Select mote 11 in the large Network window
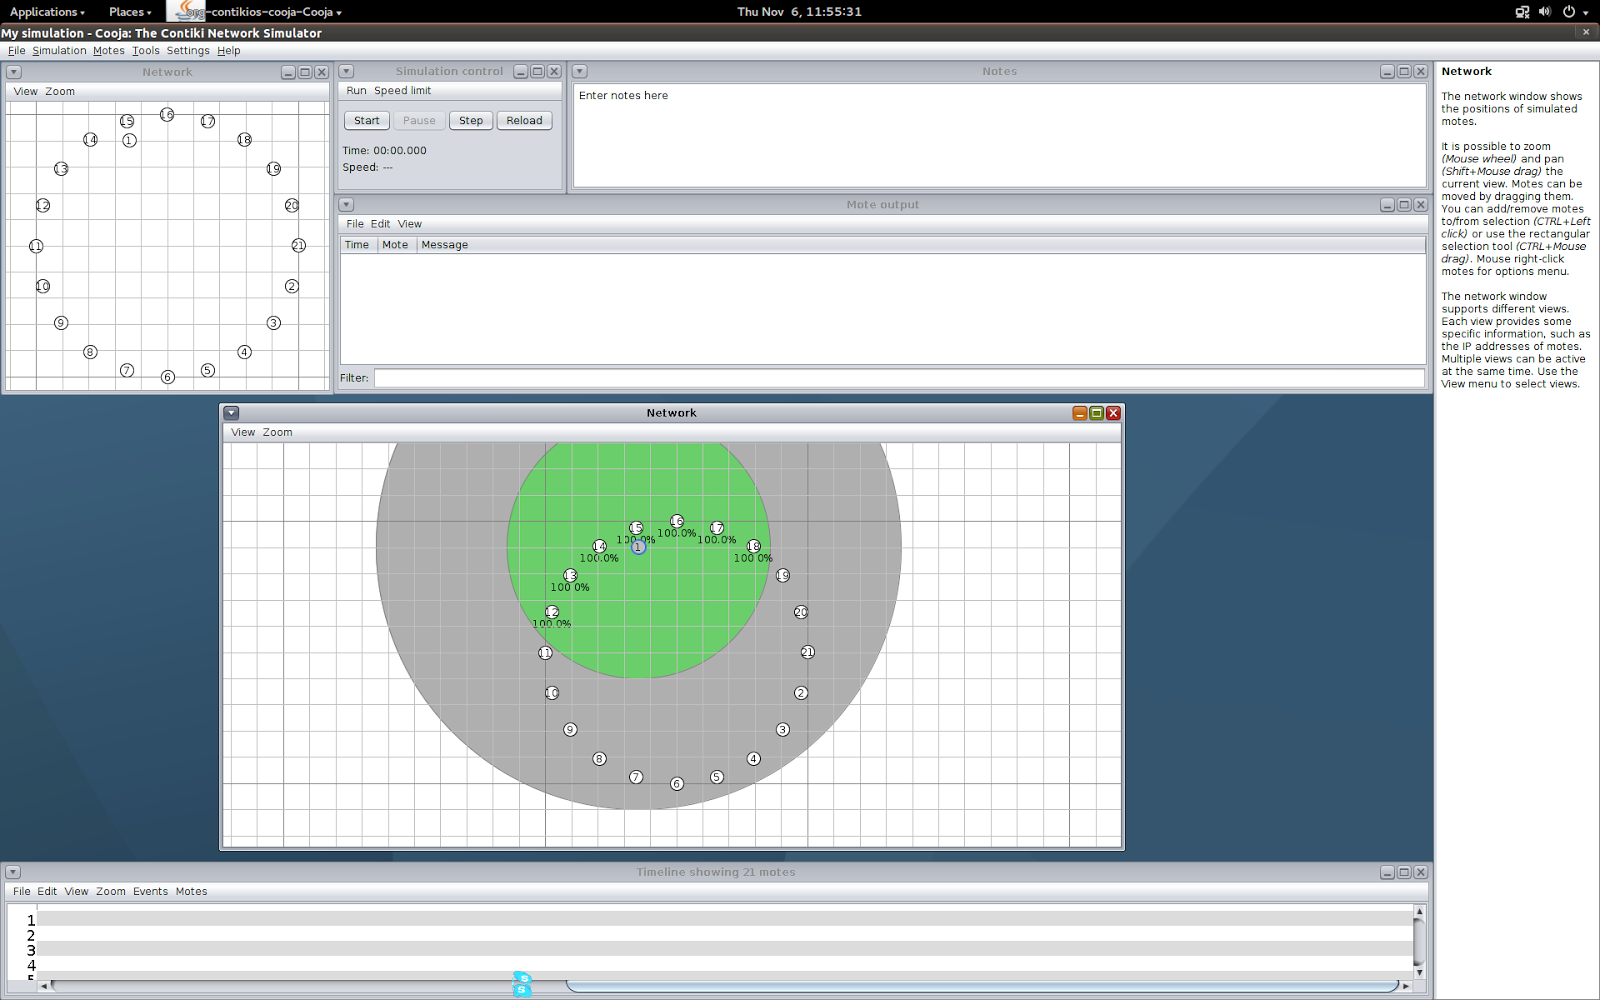1600x1000 pixels. [545, 653]
